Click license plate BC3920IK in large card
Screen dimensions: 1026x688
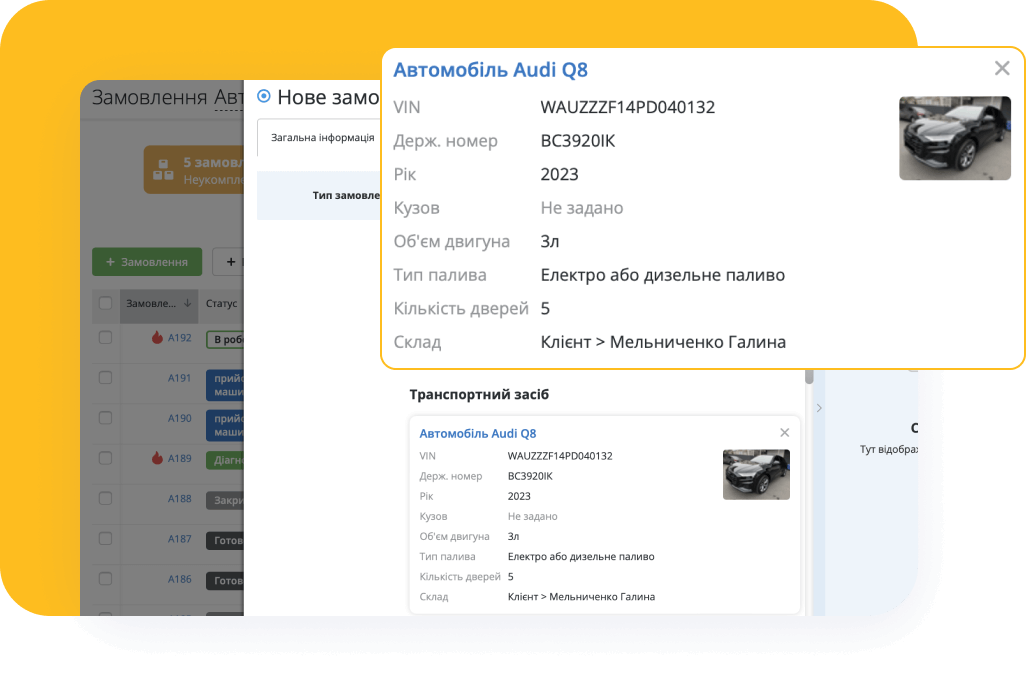(x=578, y=141)
